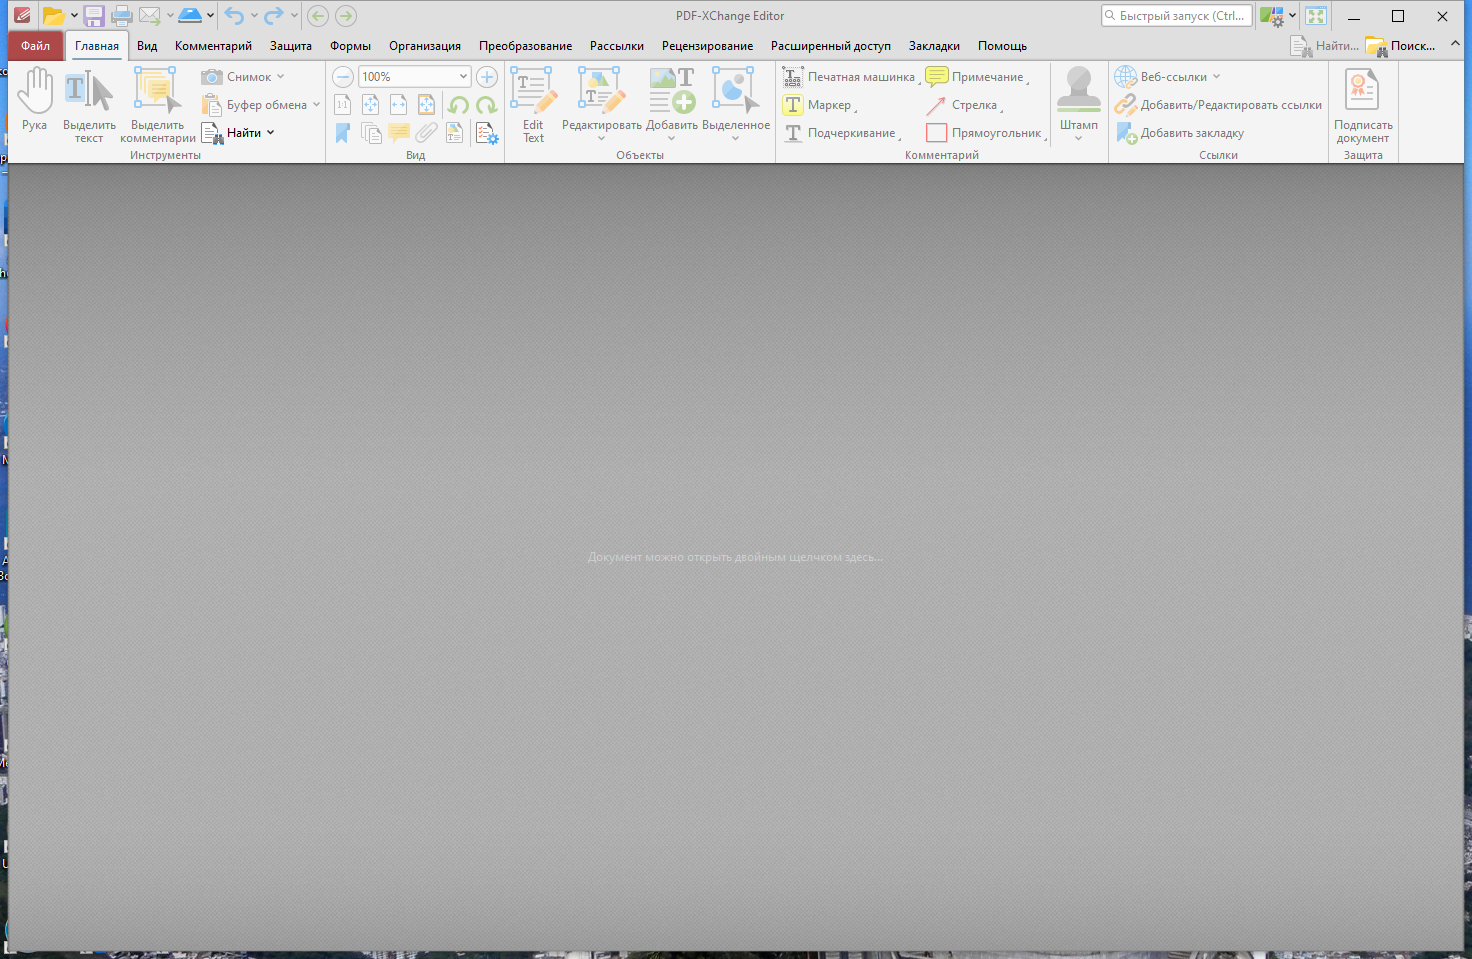This screenshot has width=1472, height=959.
Task: Click Добавить закладку link
Action: click(x=1190, y=132)
